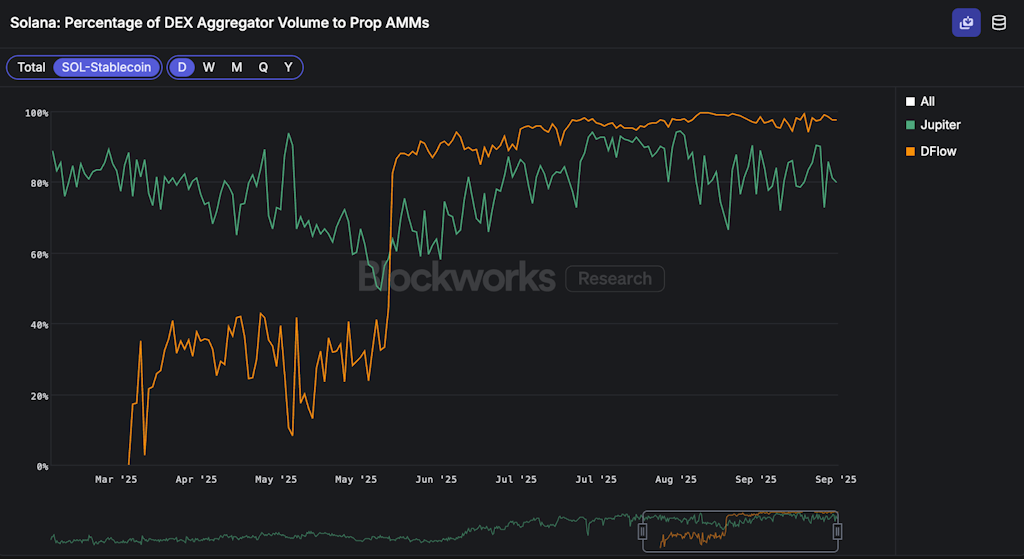Click the green Jupiter color swatch

coord(910,125)
